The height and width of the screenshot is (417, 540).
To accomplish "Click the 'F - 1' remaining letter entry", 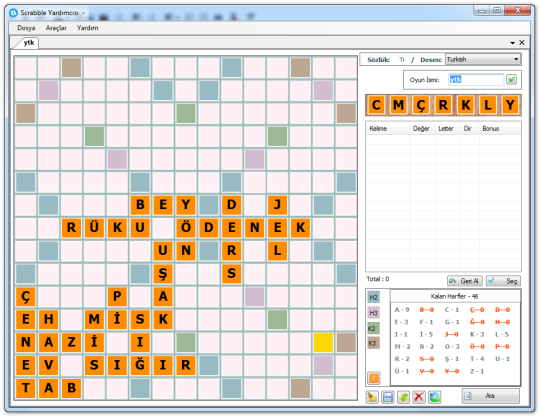I will [x=426, y=322].
